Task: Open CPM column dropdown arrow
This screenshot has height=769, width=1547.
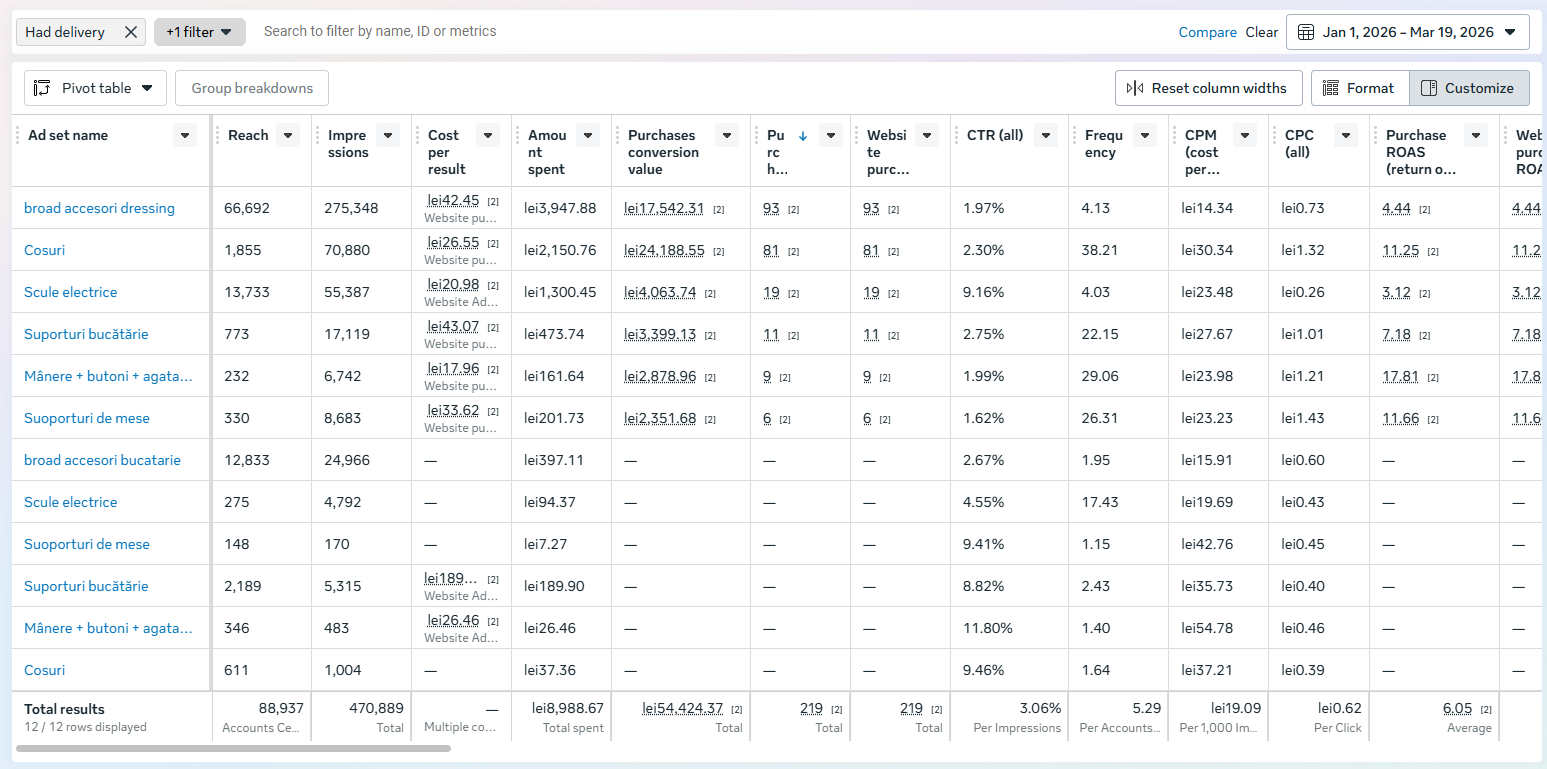Action: tap(1245, 135)
